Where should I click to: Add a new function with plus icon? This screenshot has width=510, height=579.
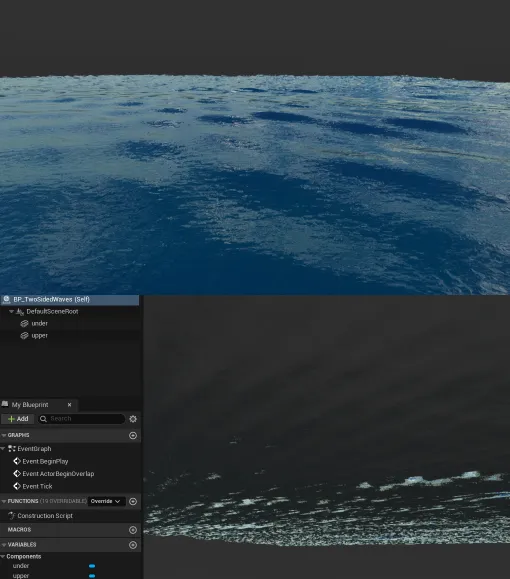click(x=133, y=501)
